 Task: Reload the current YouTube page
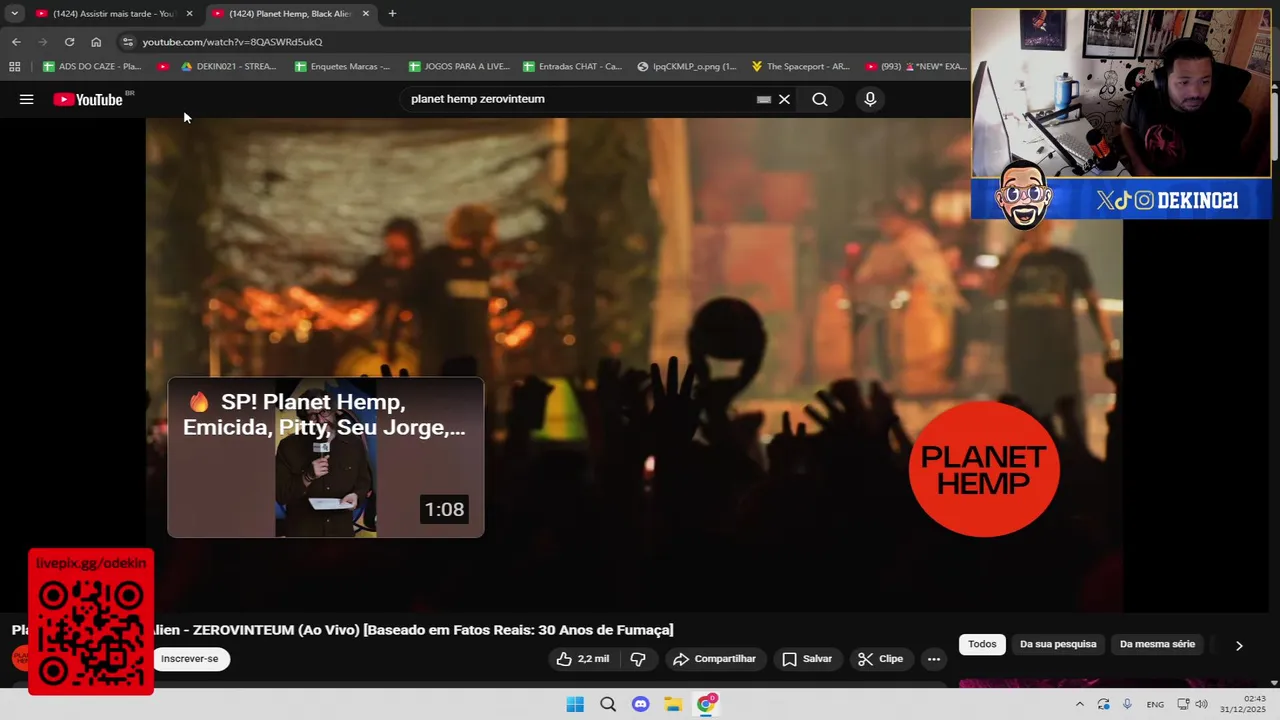click(x=69, y=42)
